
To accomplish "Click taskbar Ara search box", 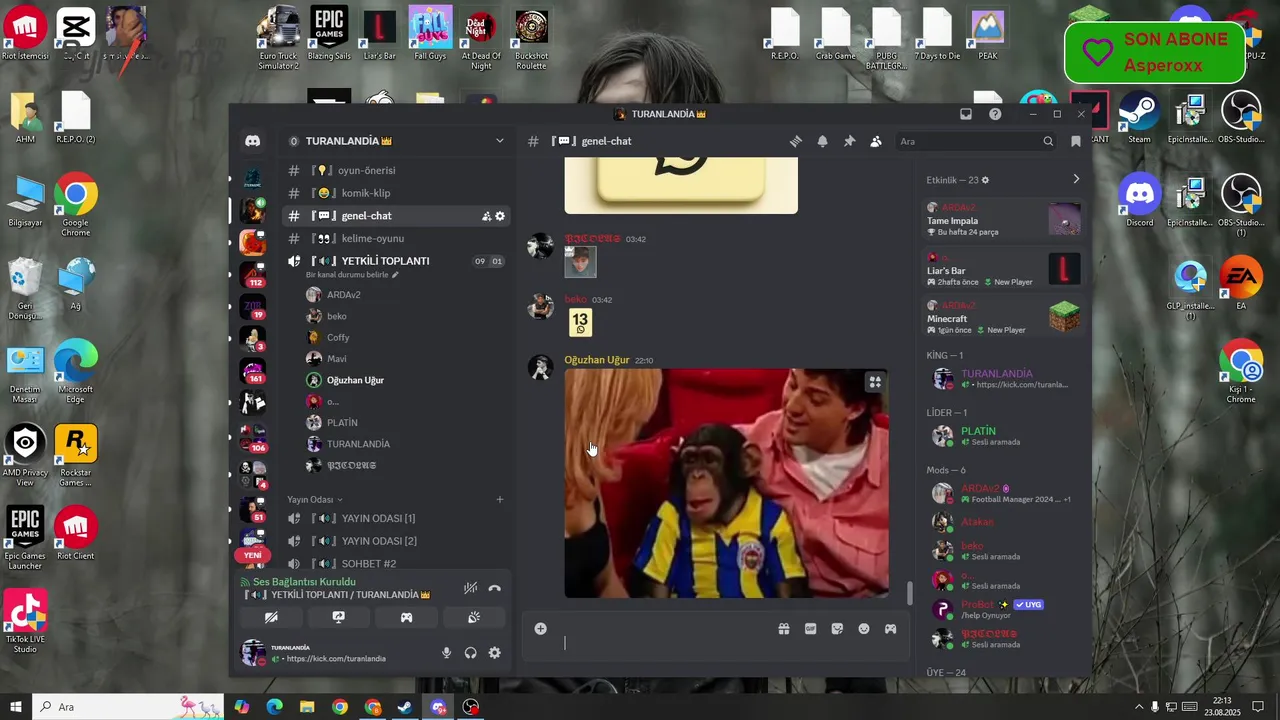I will tap(127, 707).
